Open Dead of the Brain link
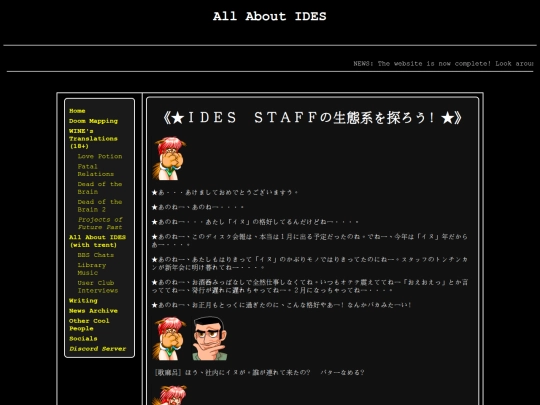Image resolution: width=540 pixels, height=405 pixels. (100, 188)
